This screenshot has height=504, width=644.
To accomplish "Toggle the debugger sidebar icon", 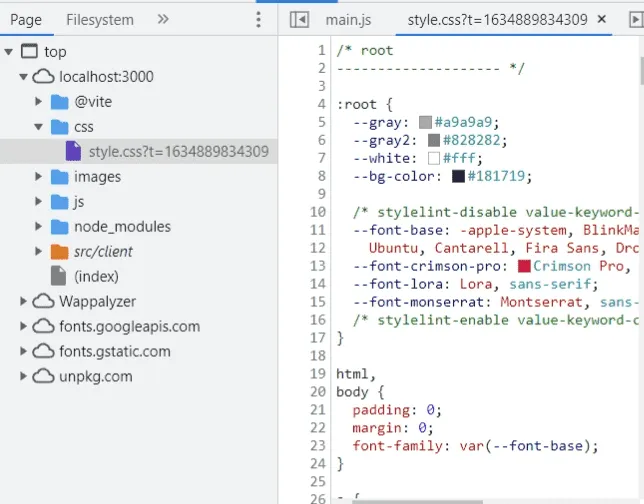I will coord(636,20).
